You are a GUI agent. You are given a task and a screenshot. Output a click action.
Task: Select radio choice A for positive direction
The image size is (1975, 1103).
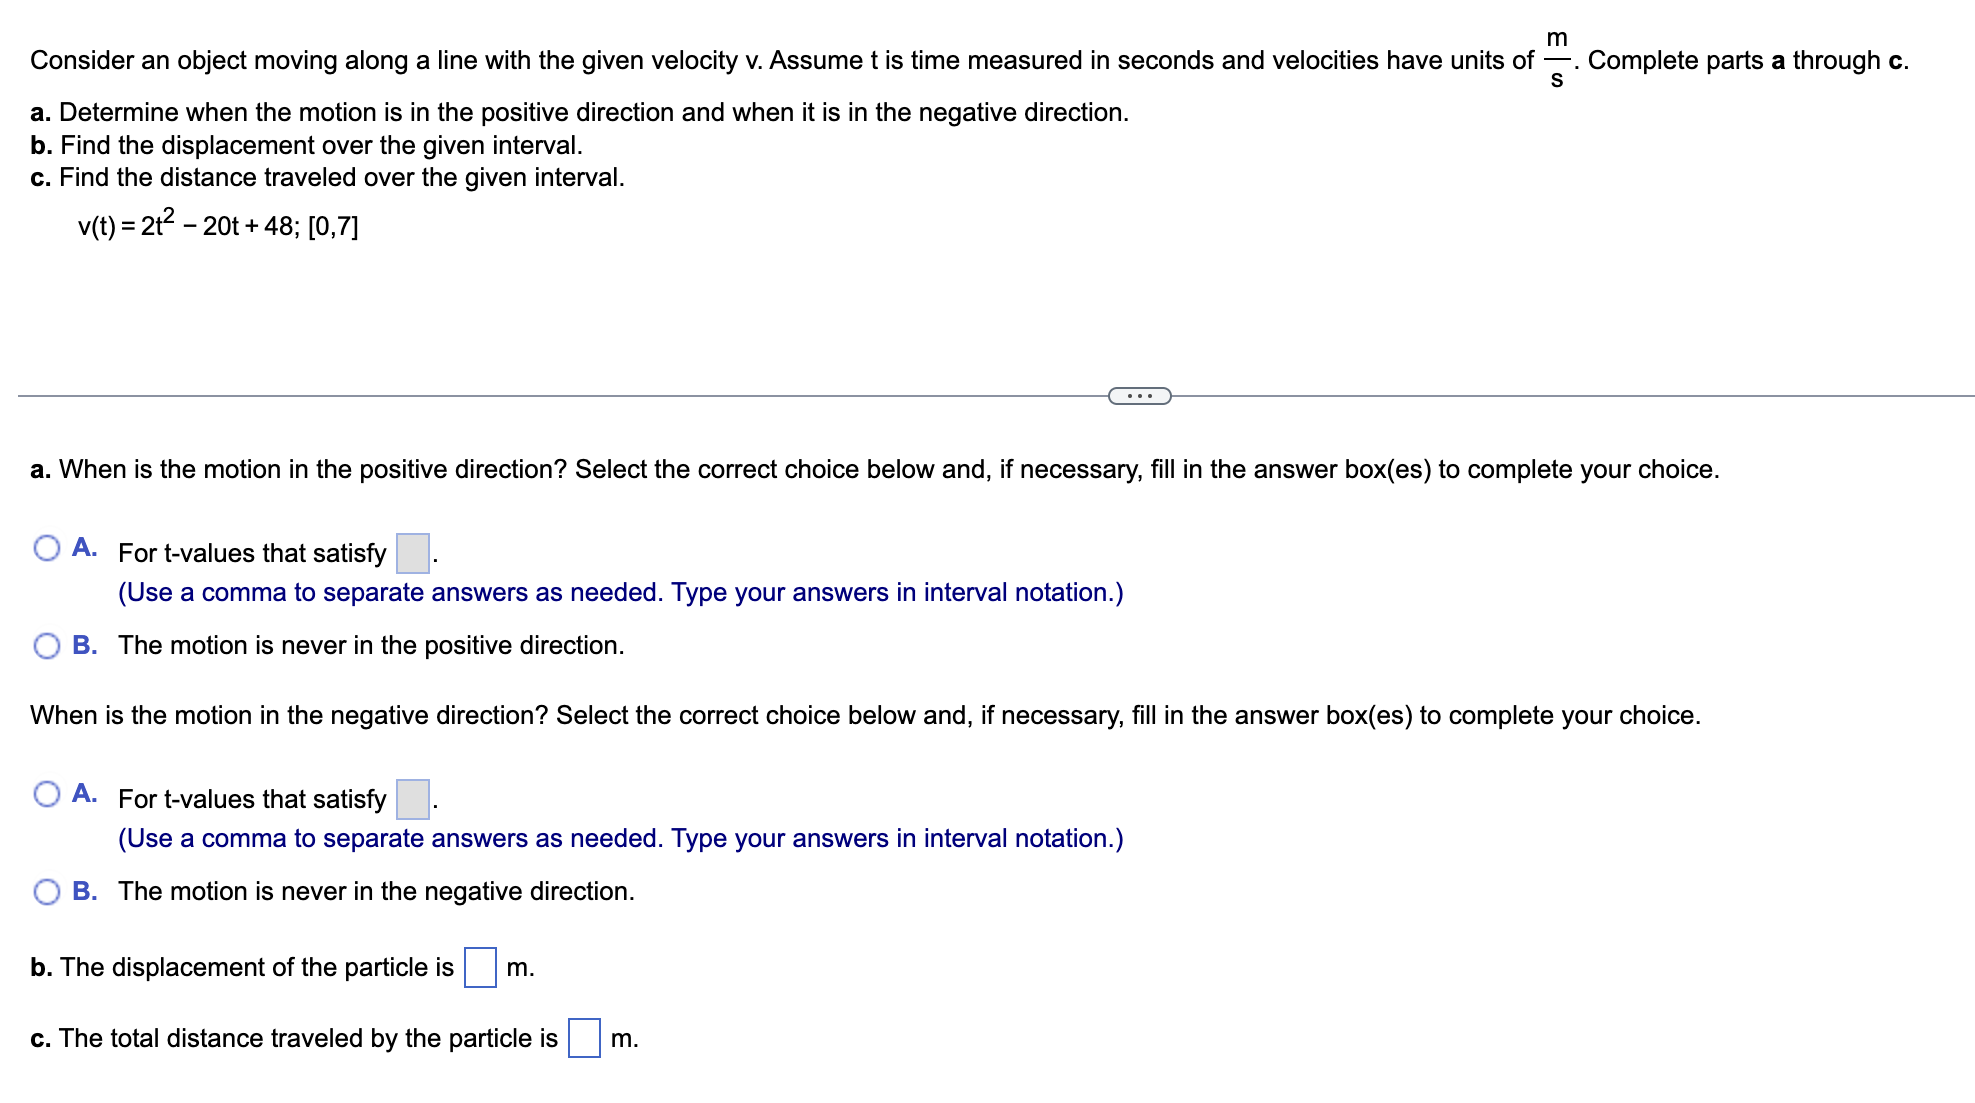click(x=47, y=548)
